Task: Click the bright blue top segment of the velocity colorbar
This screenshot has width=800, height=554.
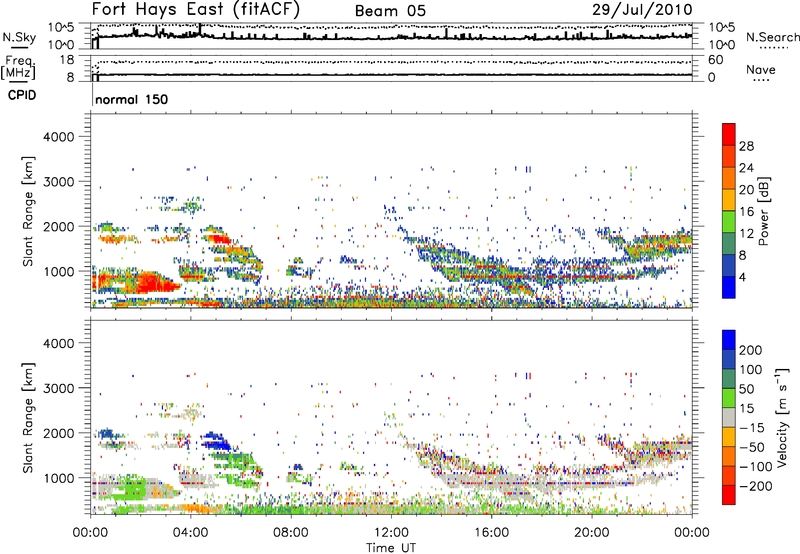Action: pyautogui.click(x=729, y=340)
